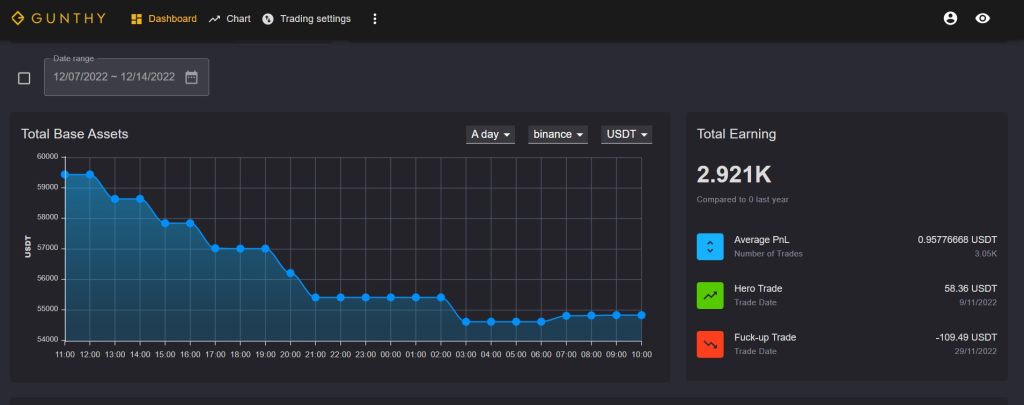
Task: Click the 00:00 x-axis label
Action: [x=391, y=354]
